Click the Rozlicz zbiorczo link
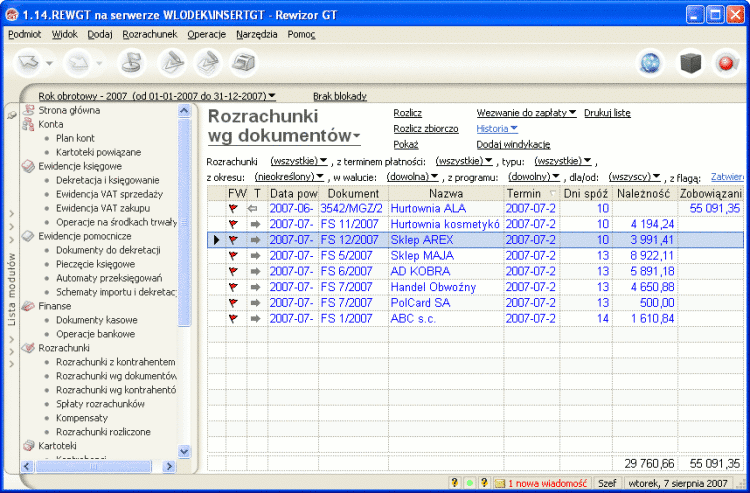The width and height of the screenshot is (750, 493). click(x=426, y=129)
